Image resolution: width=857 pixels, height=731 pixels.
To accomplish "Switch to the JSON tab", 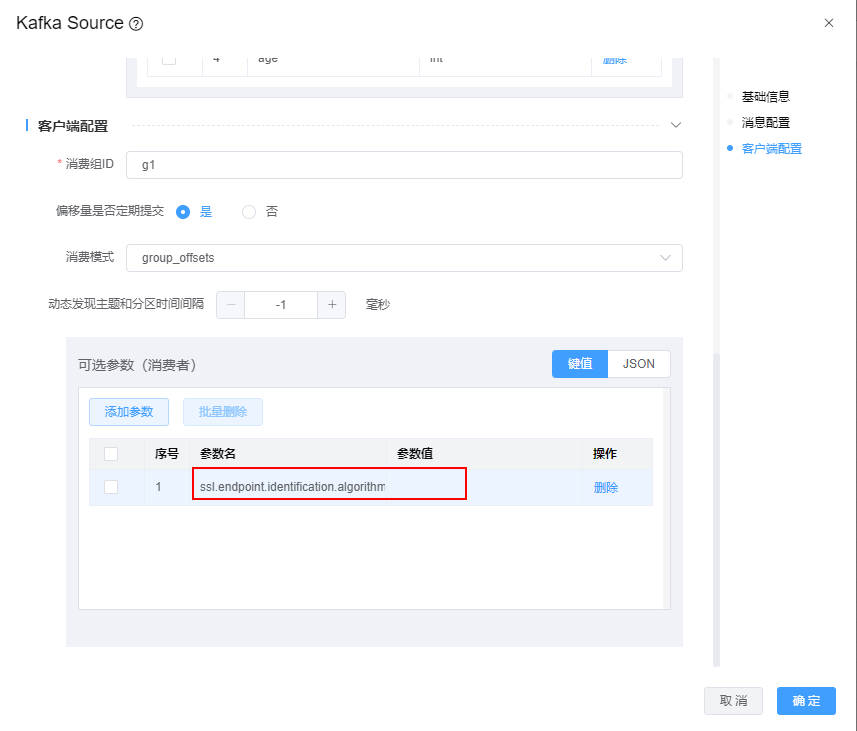I will click(x=638, y=364).
